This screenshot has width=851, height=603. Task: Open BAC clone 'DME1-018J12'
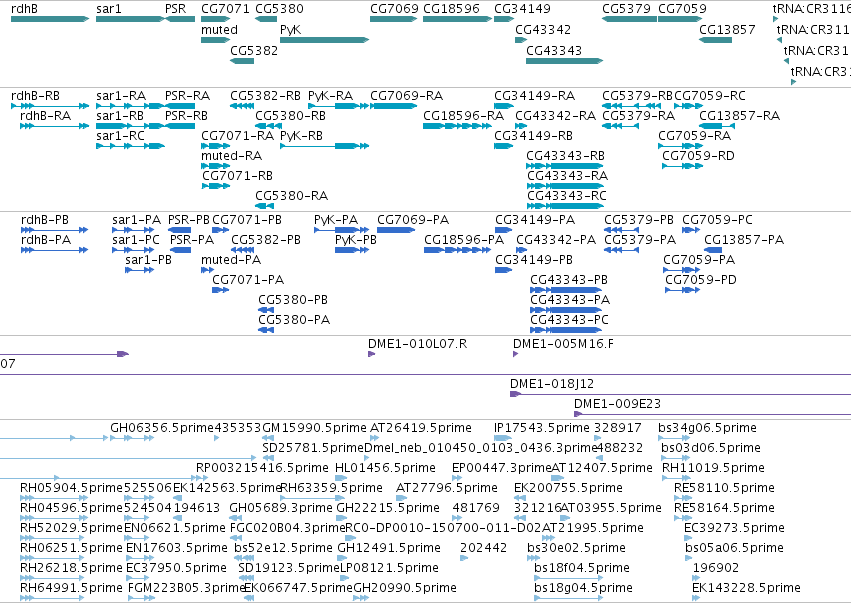pyautogui.click(x=551, y=384)
